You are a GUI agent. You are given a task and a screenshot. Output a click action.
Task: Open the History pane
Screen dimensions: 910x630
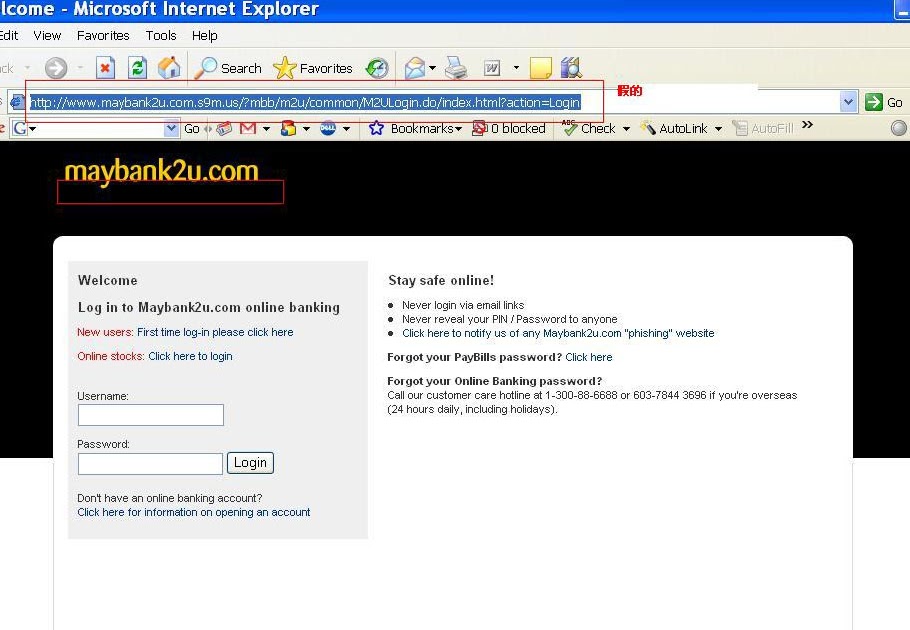(x=377, y=68)
